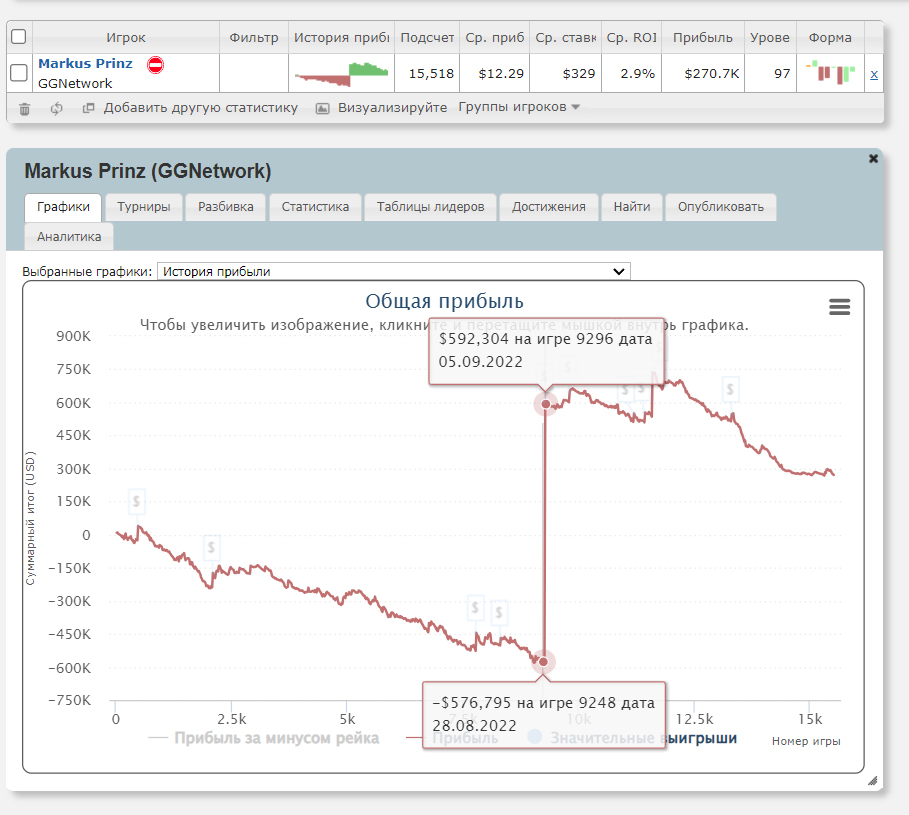The width and height of the screenshot is (909, 815).
Task: Click the chart point at game 9296
Action: tap(545, 404)
